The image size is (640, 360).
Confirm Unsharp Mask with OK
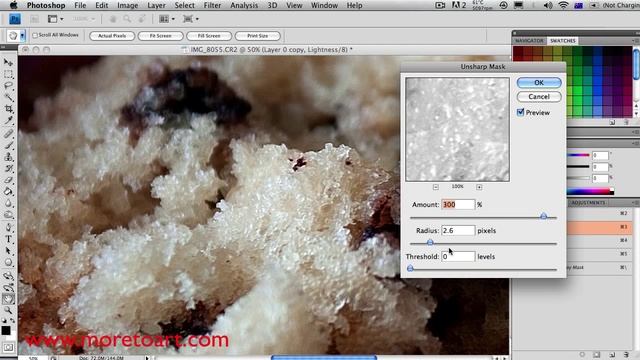tap(539, 82)
